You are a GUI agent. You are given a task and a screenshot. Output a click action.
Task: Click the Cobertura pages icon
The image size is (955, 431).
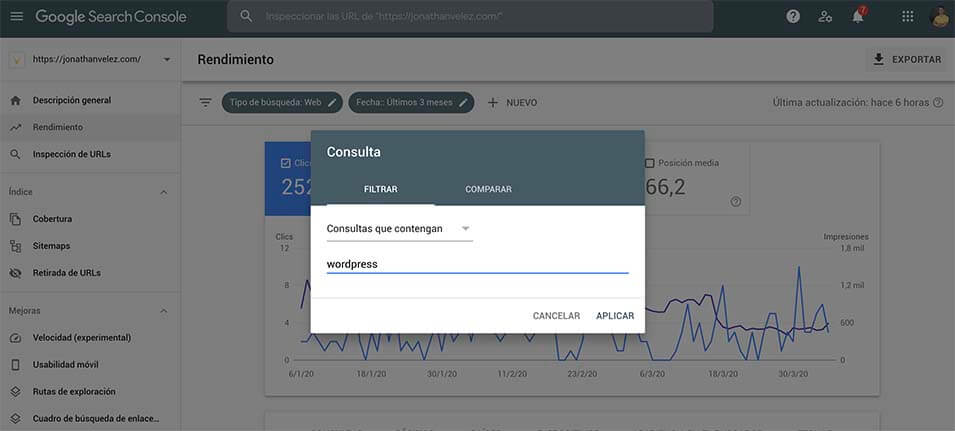[x=16, y=219]
